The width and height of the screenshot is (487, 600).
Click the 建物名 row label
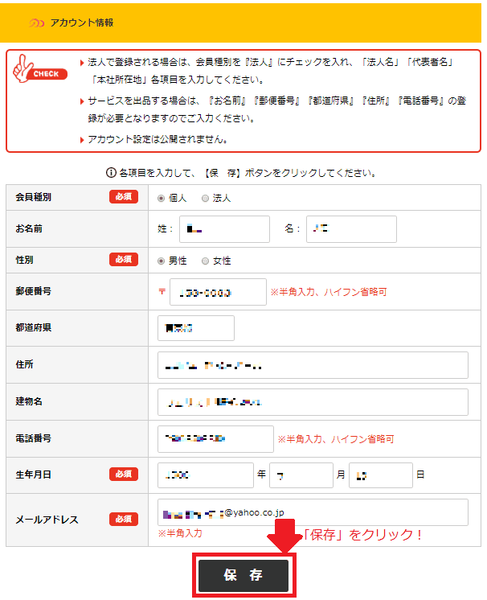(29, 401)
